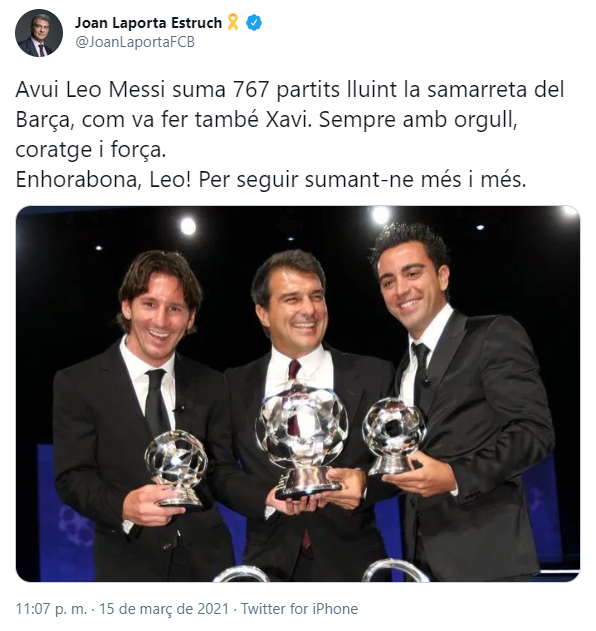Open the Twitter for iPhone source link
This screenshot has height=631, width=596.
click(x=299, y=609)
